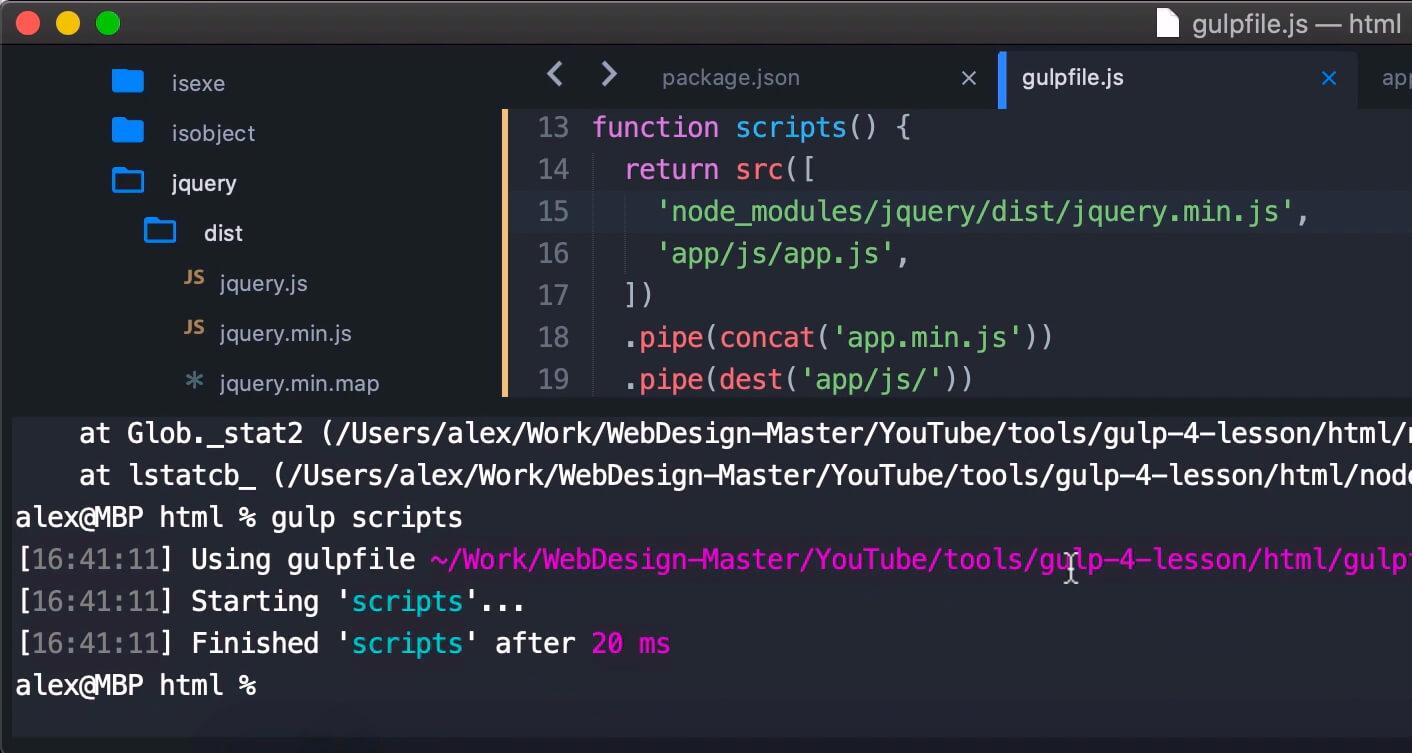The image size is (1412, 753).
Task: Click the 'concat' call on line 18
Action: pos(767,338)
